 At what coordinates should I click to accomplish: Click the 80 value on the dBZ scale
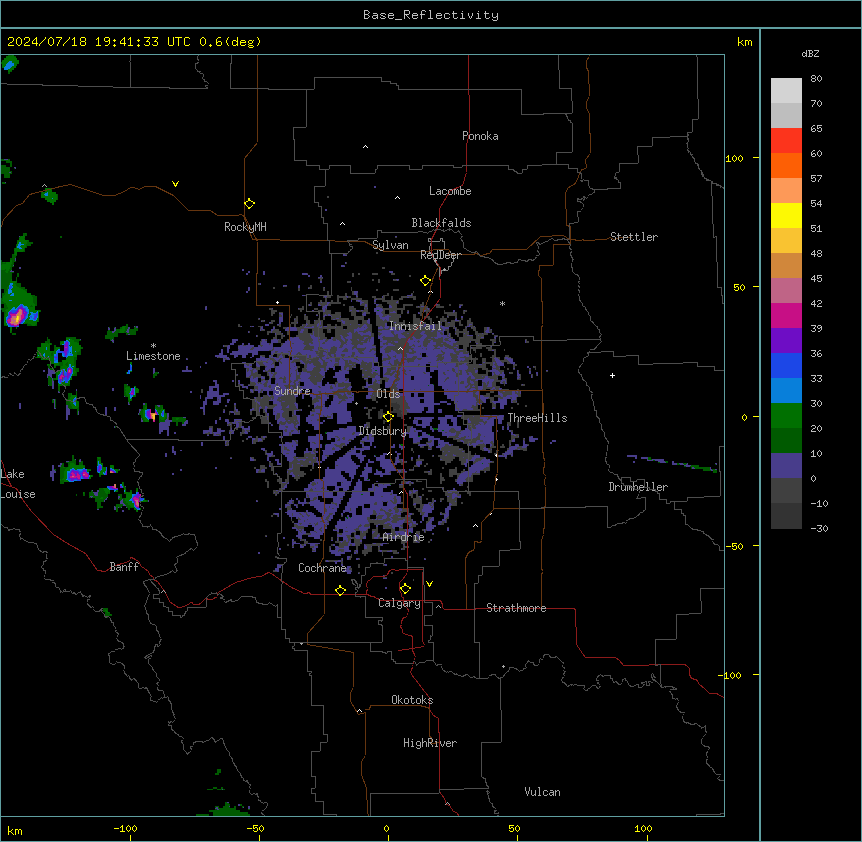(x=816, y=79)
